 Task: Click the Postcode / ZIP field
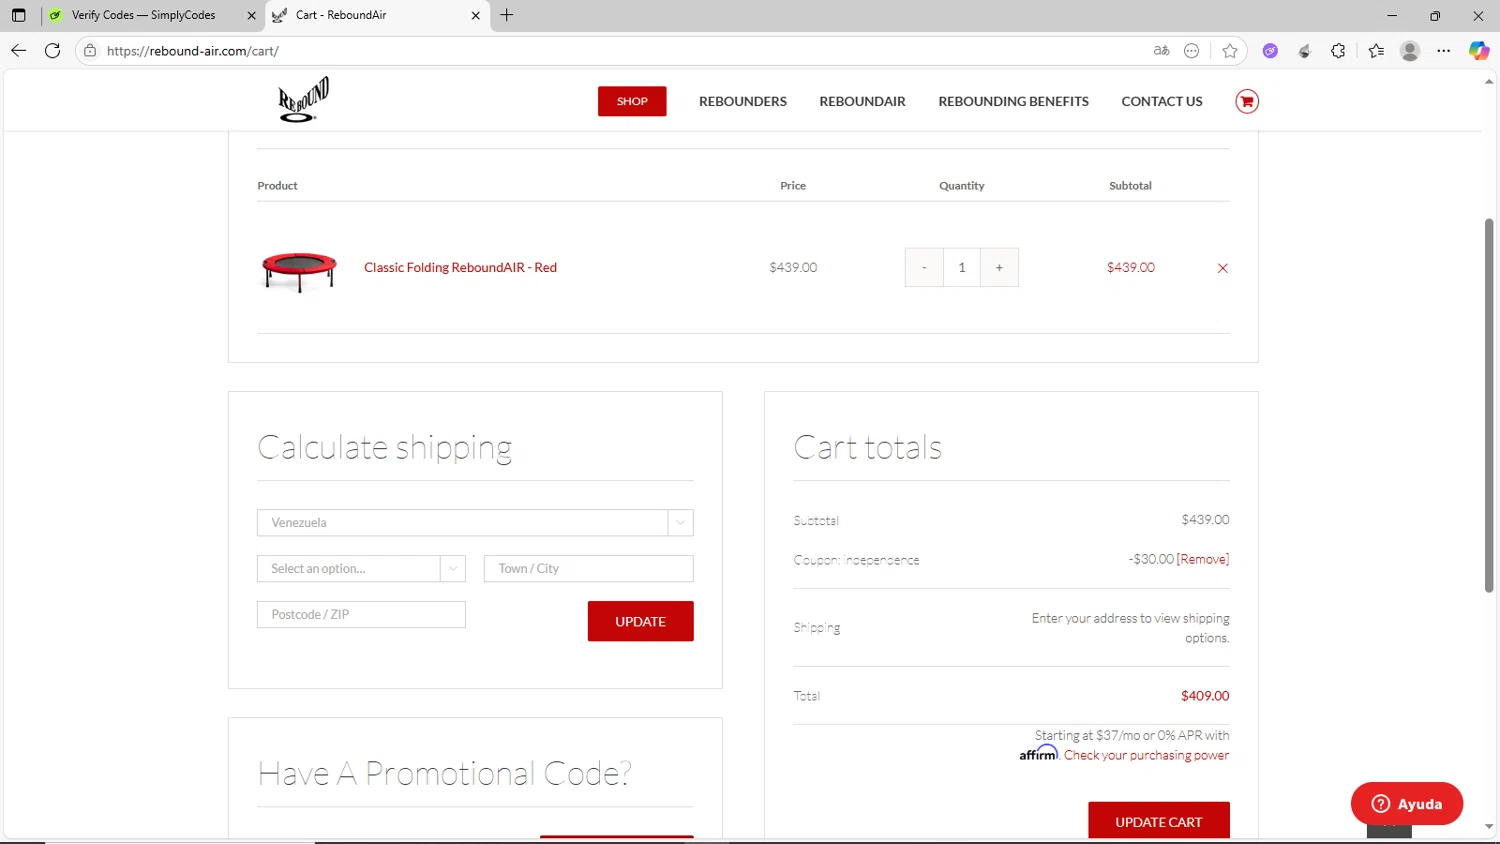[361, 614]
